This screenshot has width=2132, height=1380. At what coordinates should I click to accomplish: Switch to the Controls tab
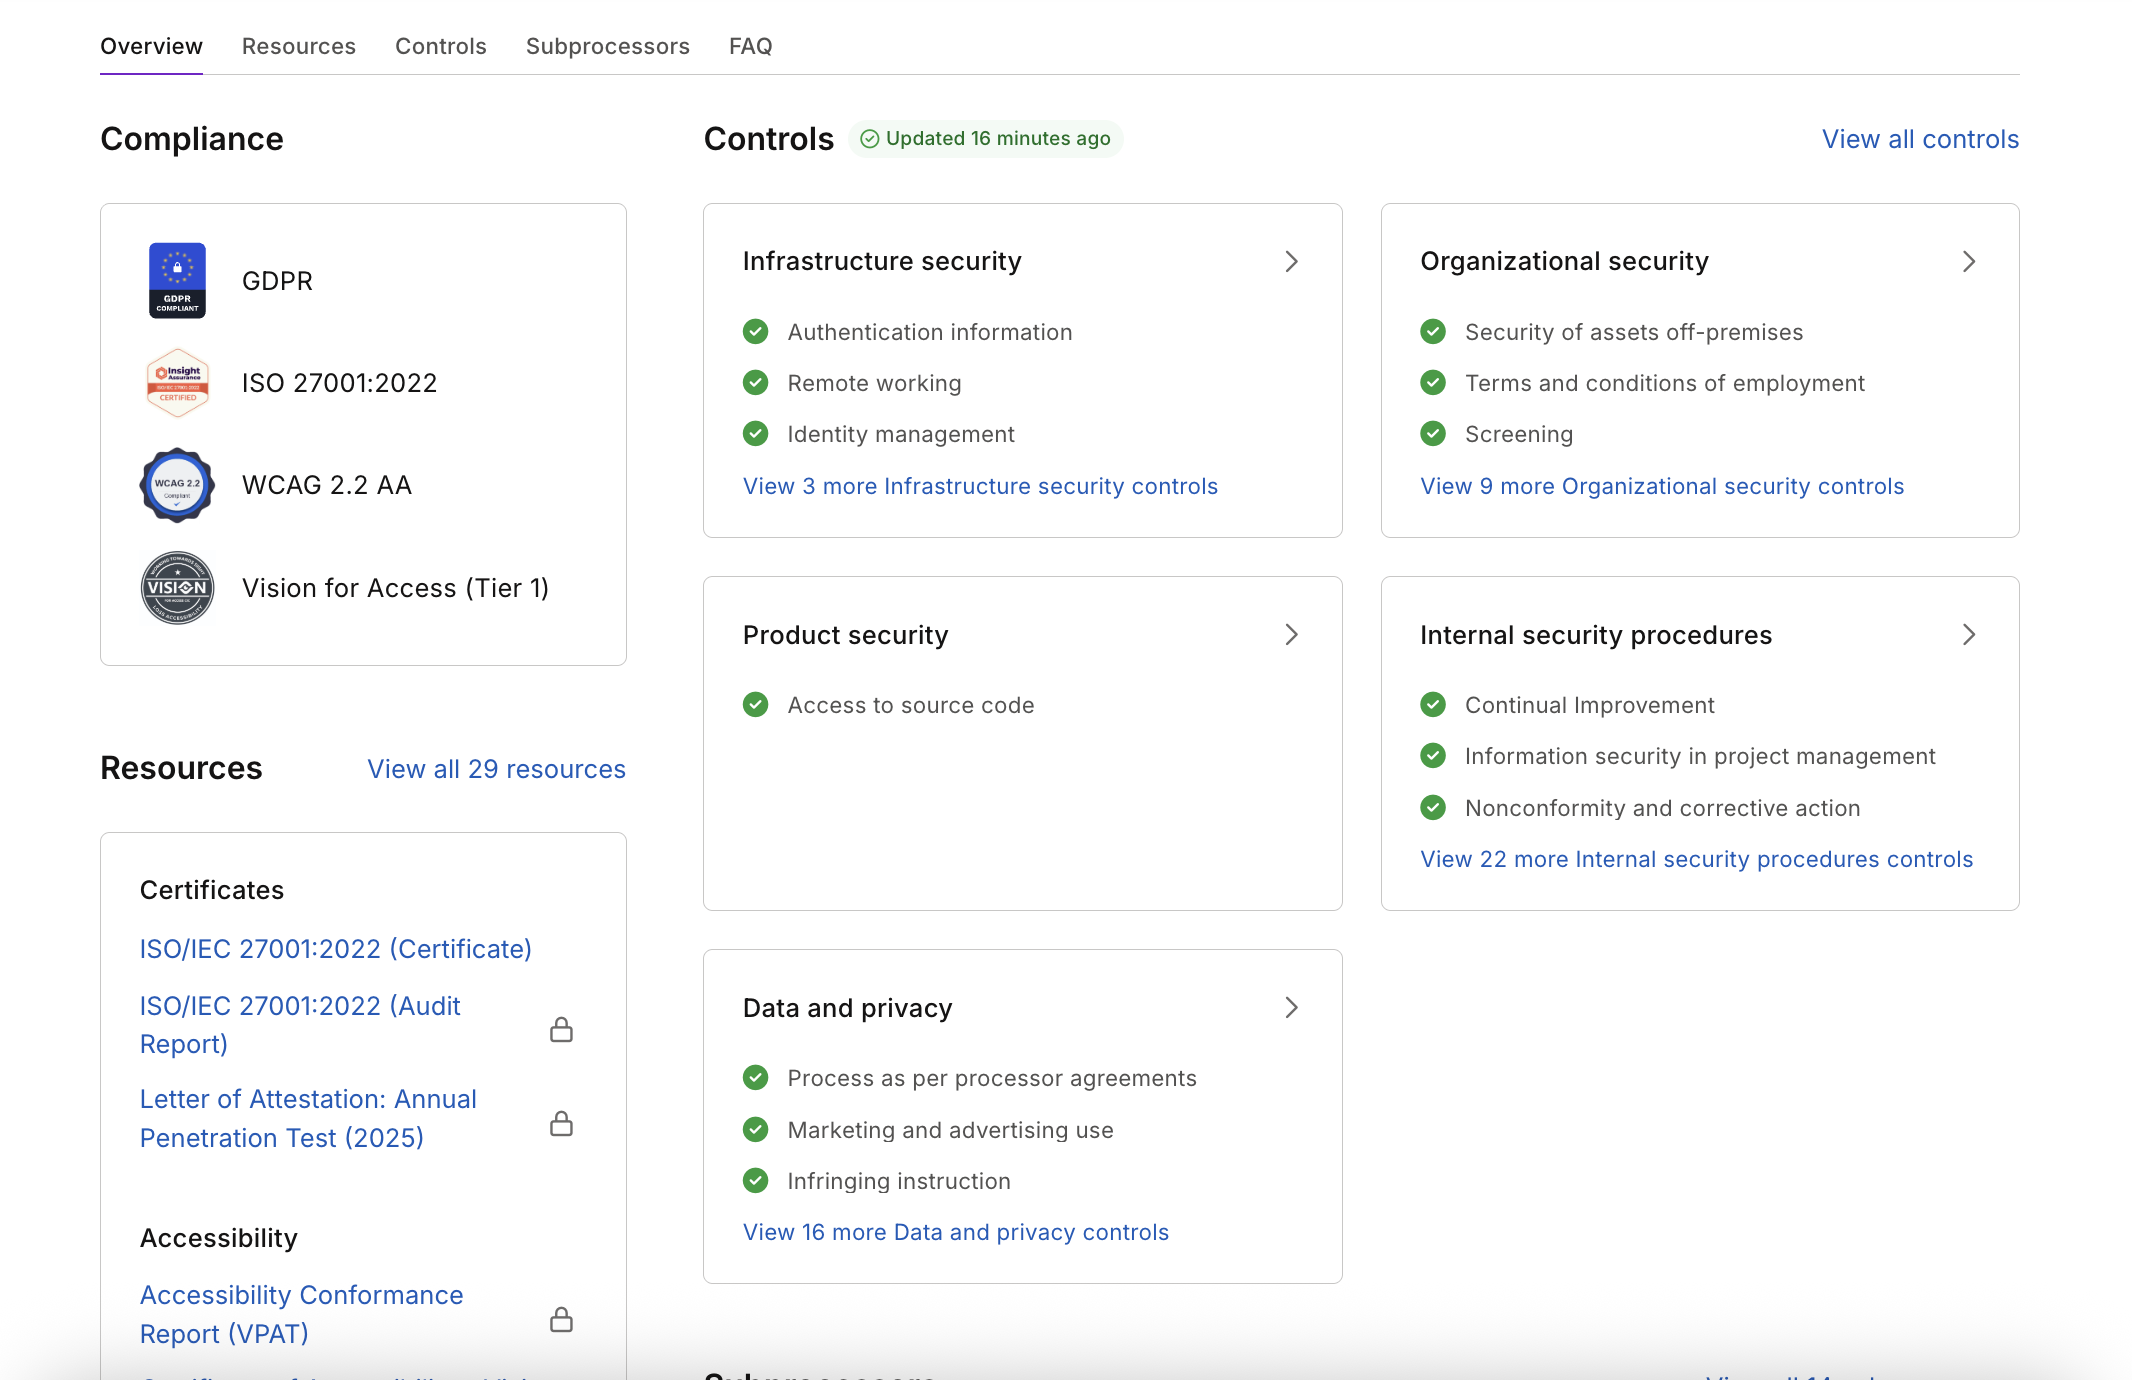pyautogui.click(x=441, y=46)
